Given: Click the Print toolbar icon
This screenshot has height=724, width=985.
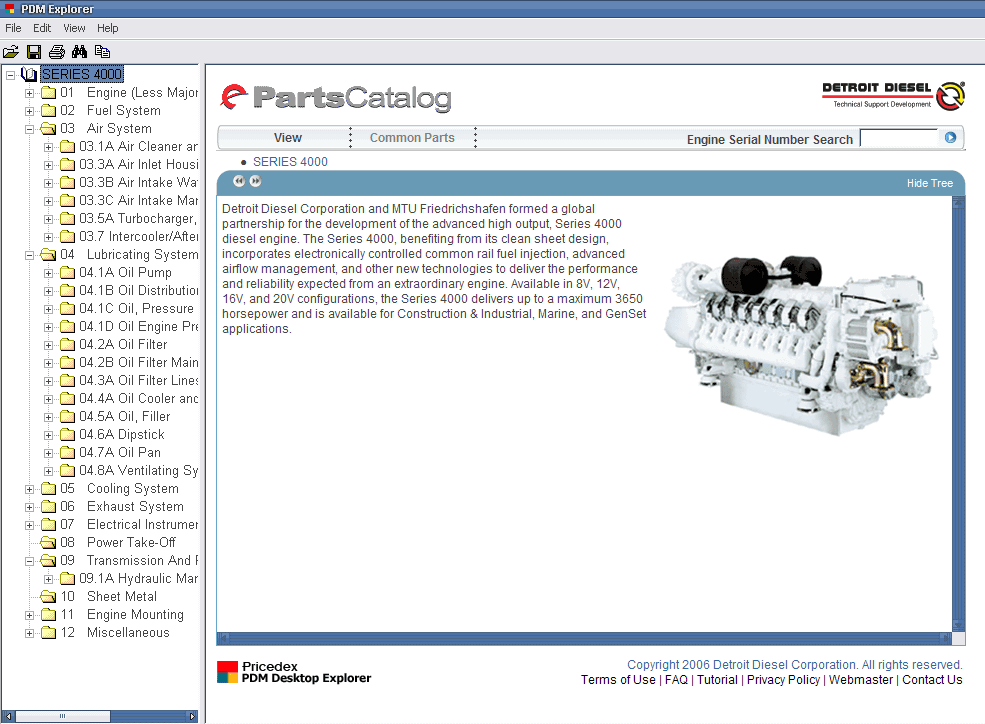Looking at the screenshot, I should point(57,51).
